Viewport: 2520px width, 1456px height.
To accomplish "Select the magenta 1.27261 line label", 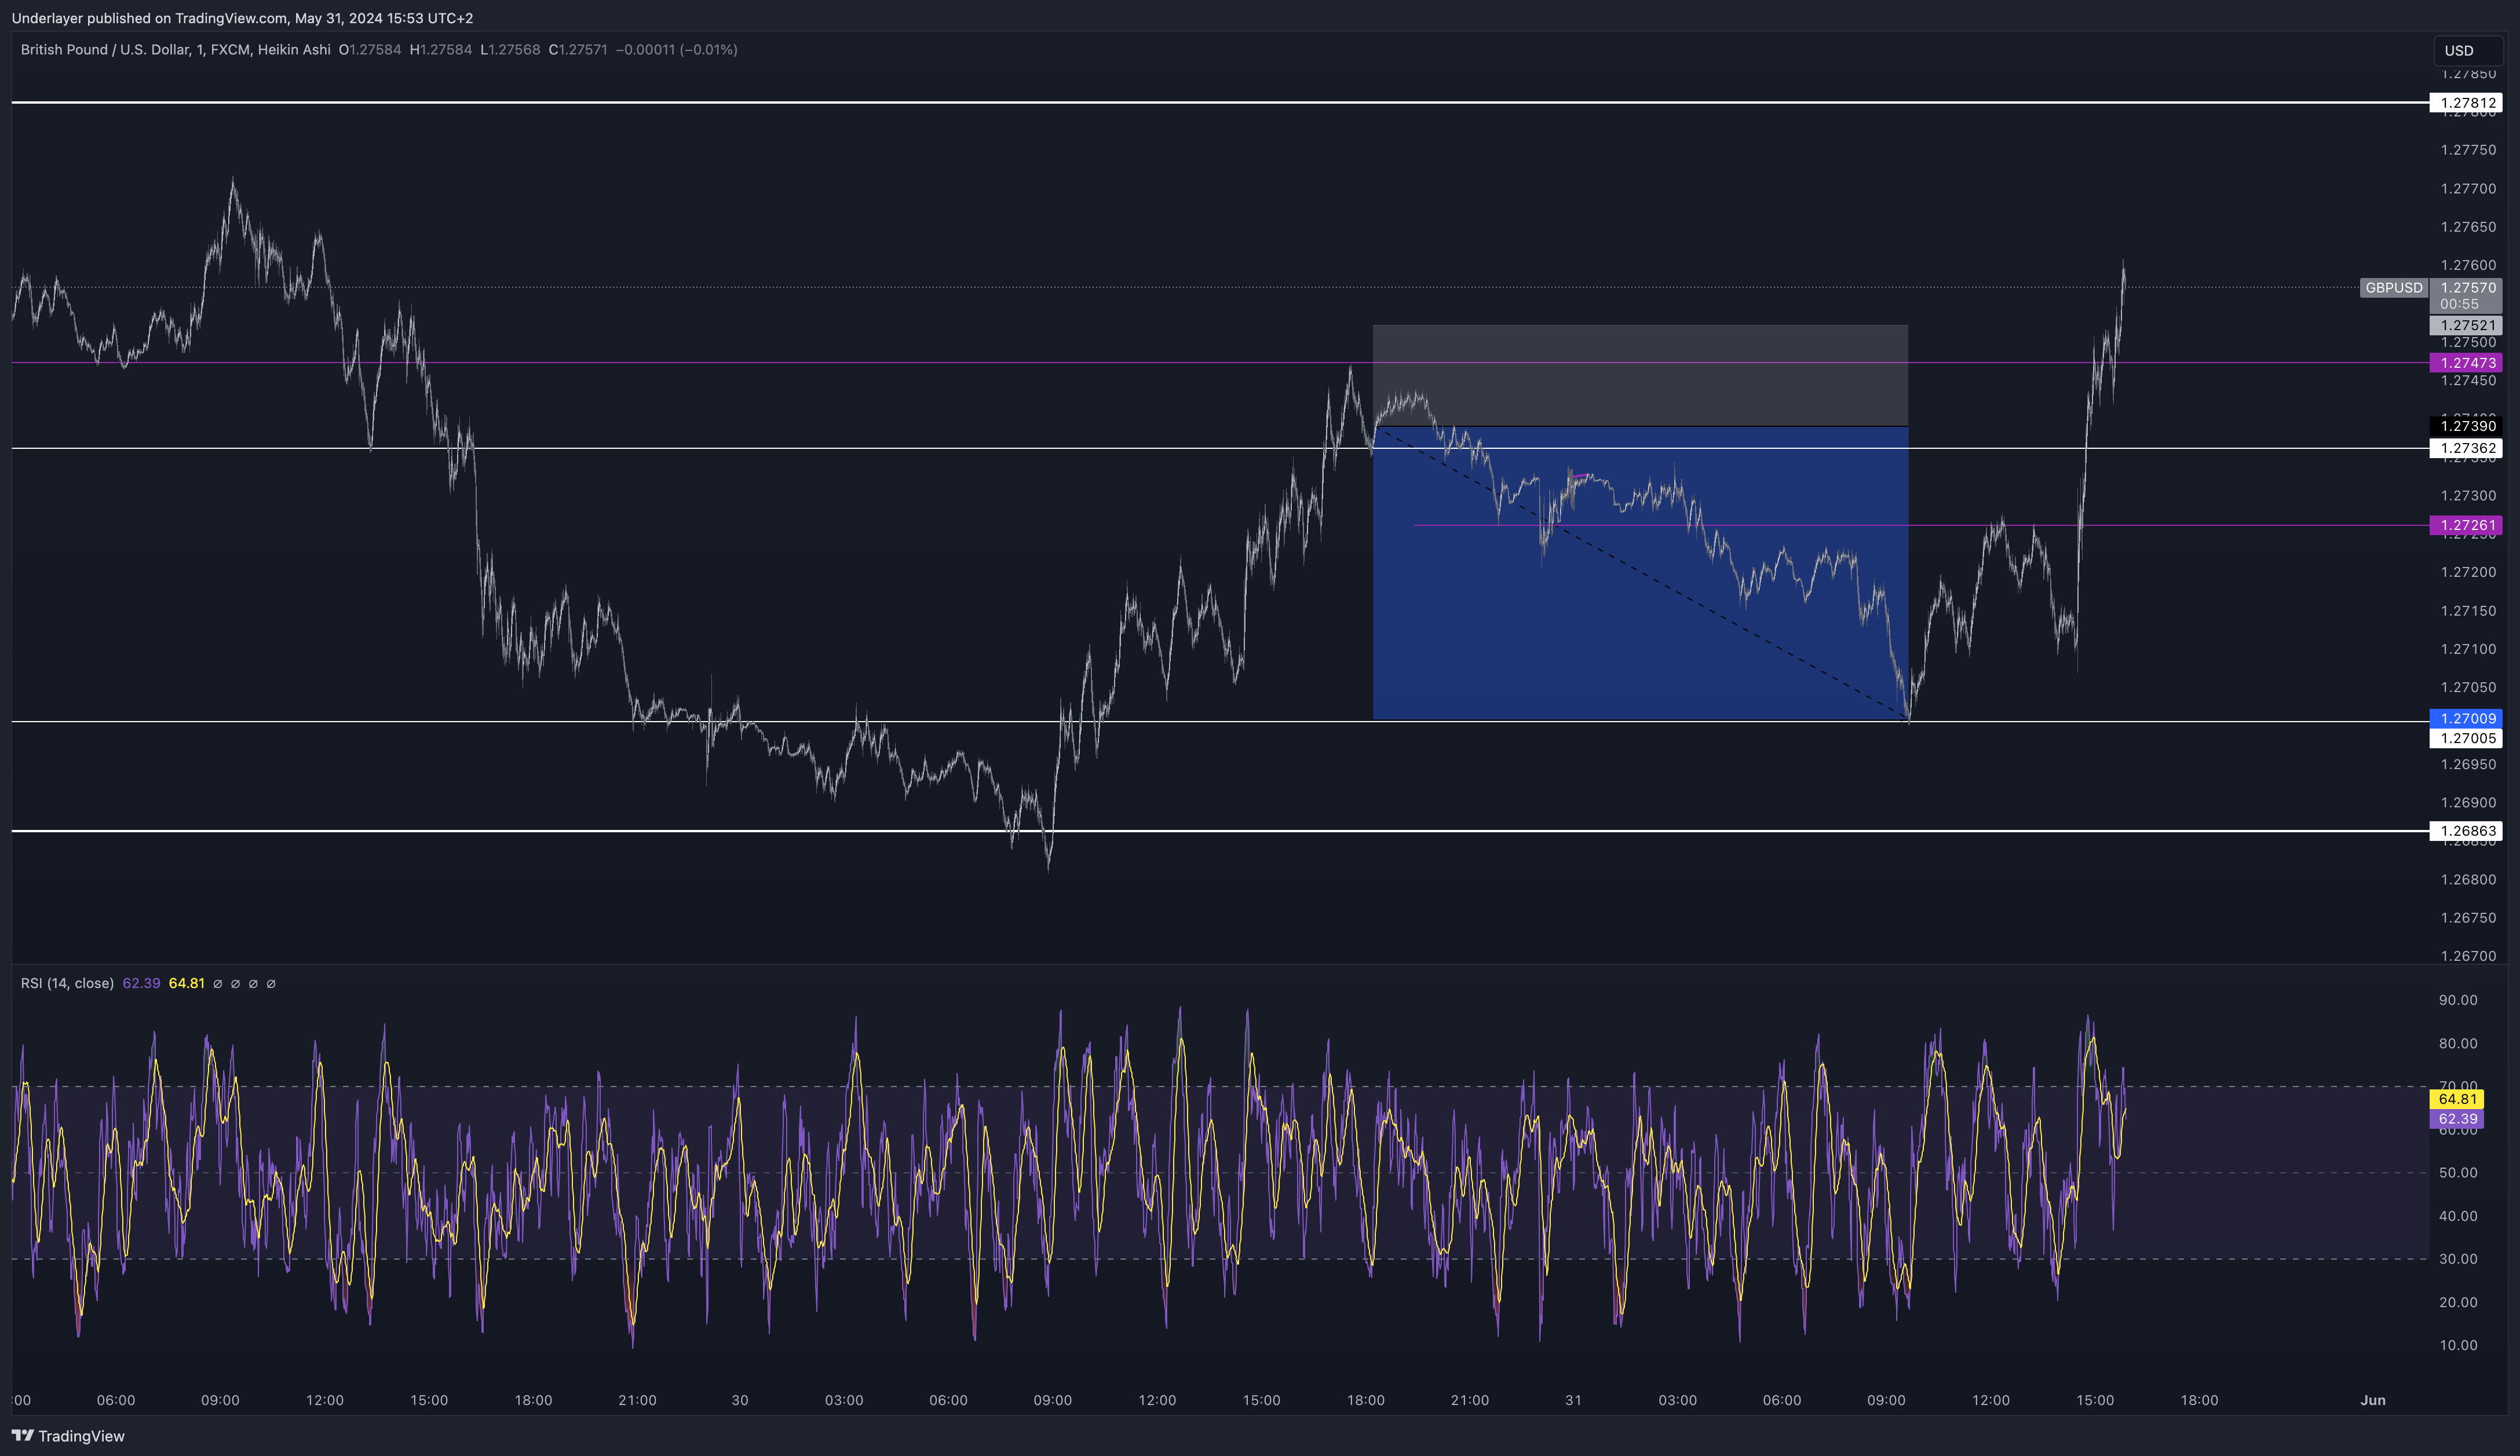I will click(2465, 526).
